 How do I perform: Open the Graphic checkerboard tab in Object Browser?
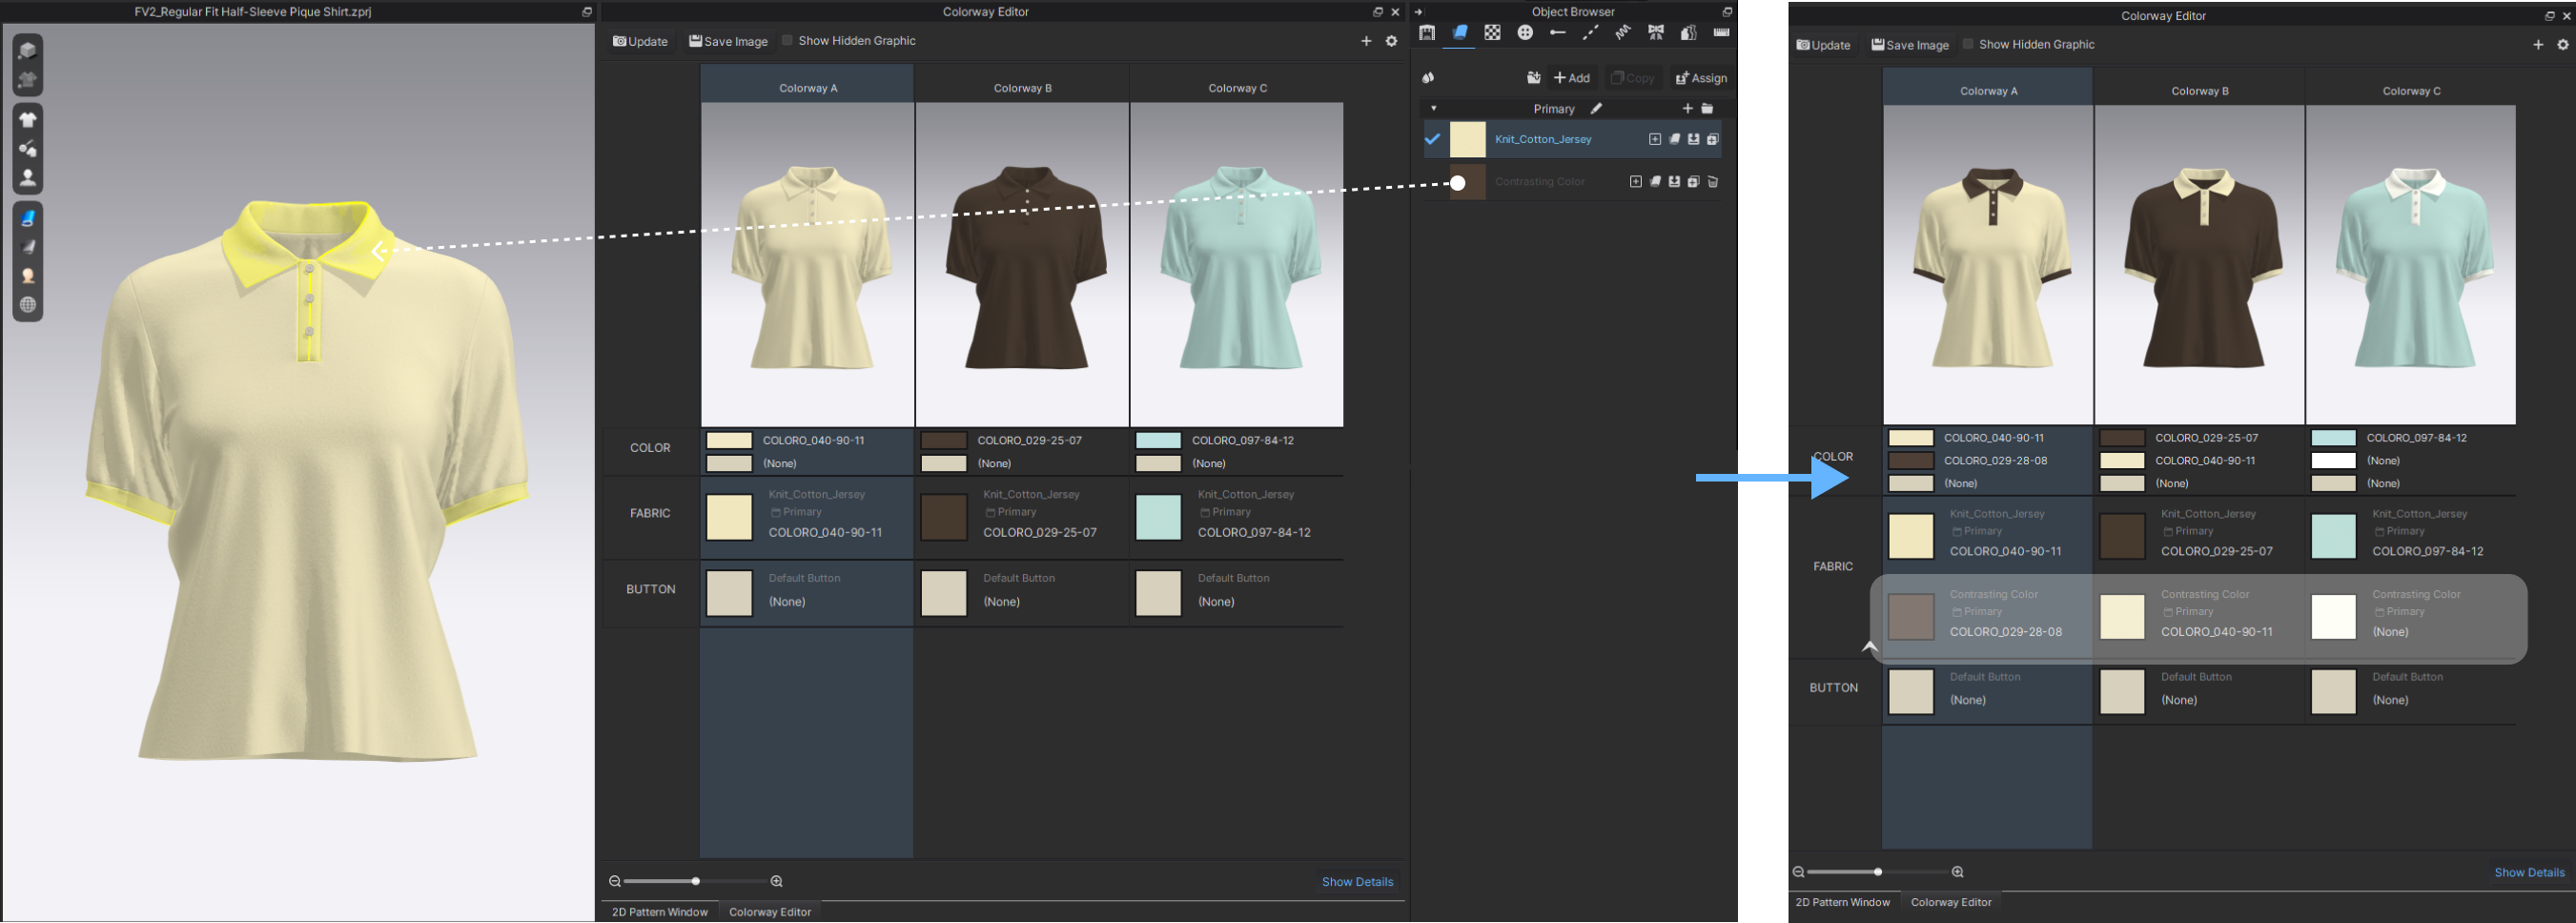pyautogui.click(x=1492, y=33)
